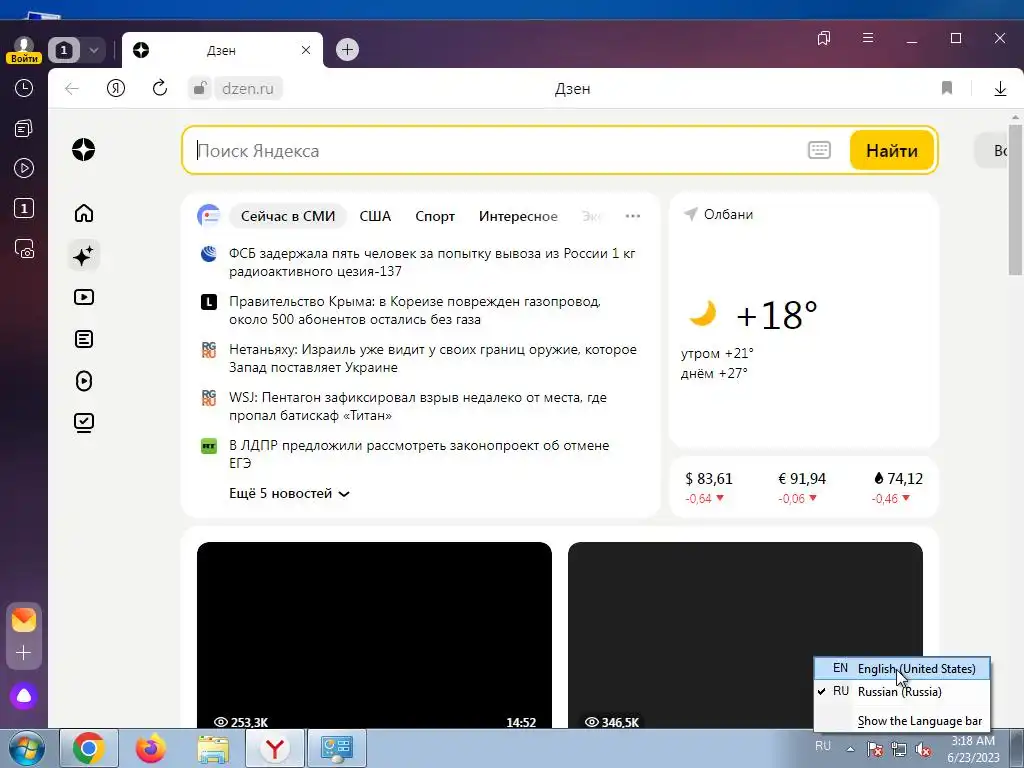Open the Правительство Крыма gas pipeline news
Screen dimensions: 1024x768
pyautogui.click(x=415, y=311)
